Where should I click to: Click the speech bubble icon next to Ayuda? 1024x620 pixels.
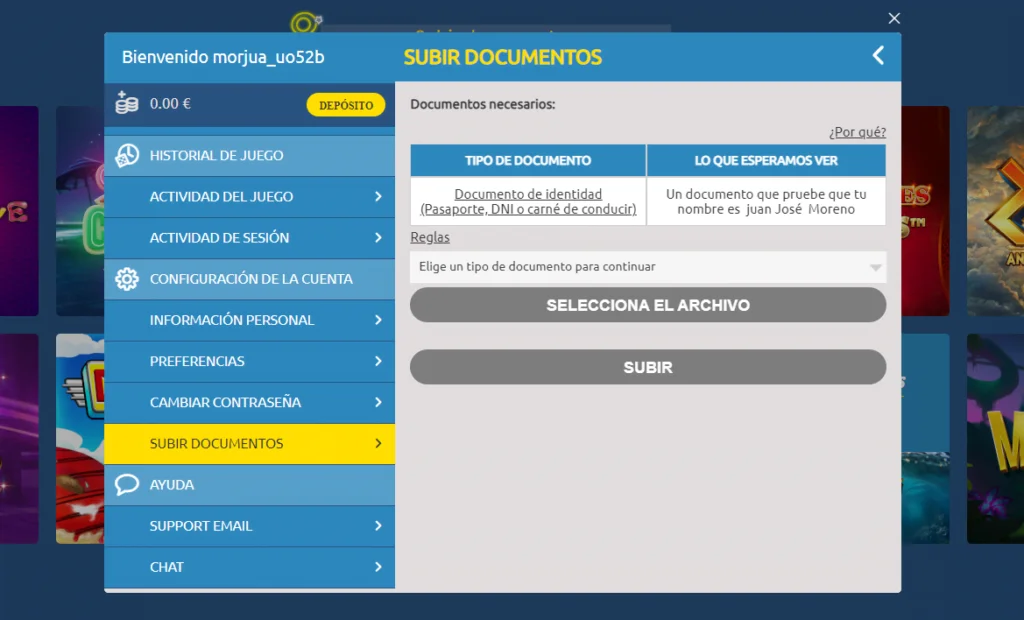pos(127,484)
